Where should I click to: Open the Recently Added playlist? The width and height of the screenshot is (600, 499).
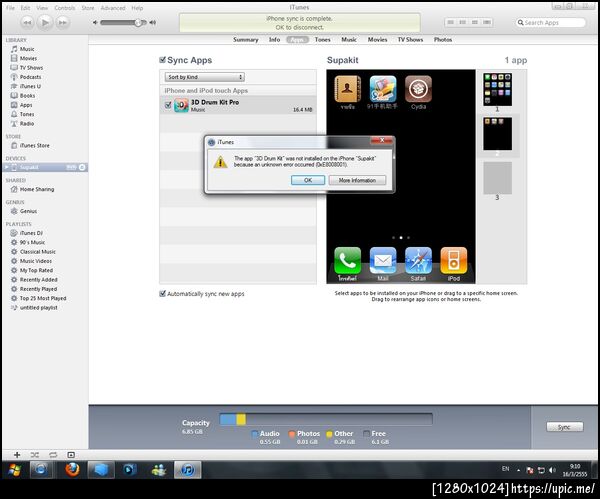pos(38,280)
